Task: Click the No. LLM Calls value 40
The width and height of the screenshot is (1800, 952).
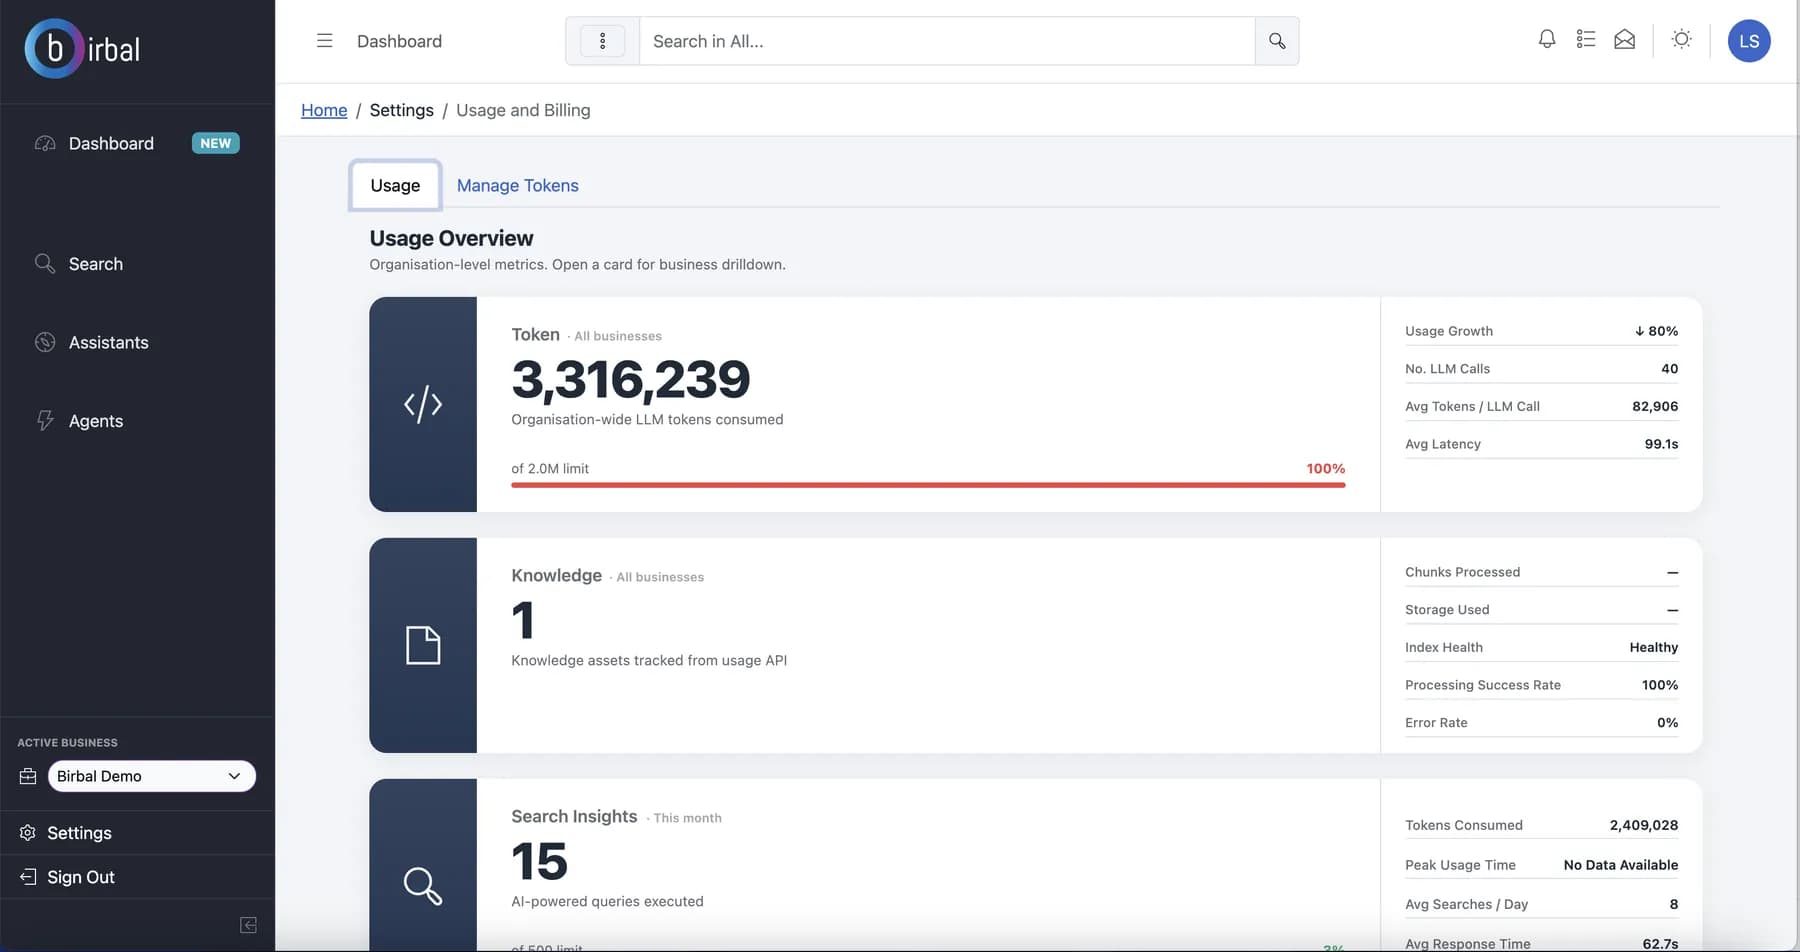Action: click(1669, 368)
